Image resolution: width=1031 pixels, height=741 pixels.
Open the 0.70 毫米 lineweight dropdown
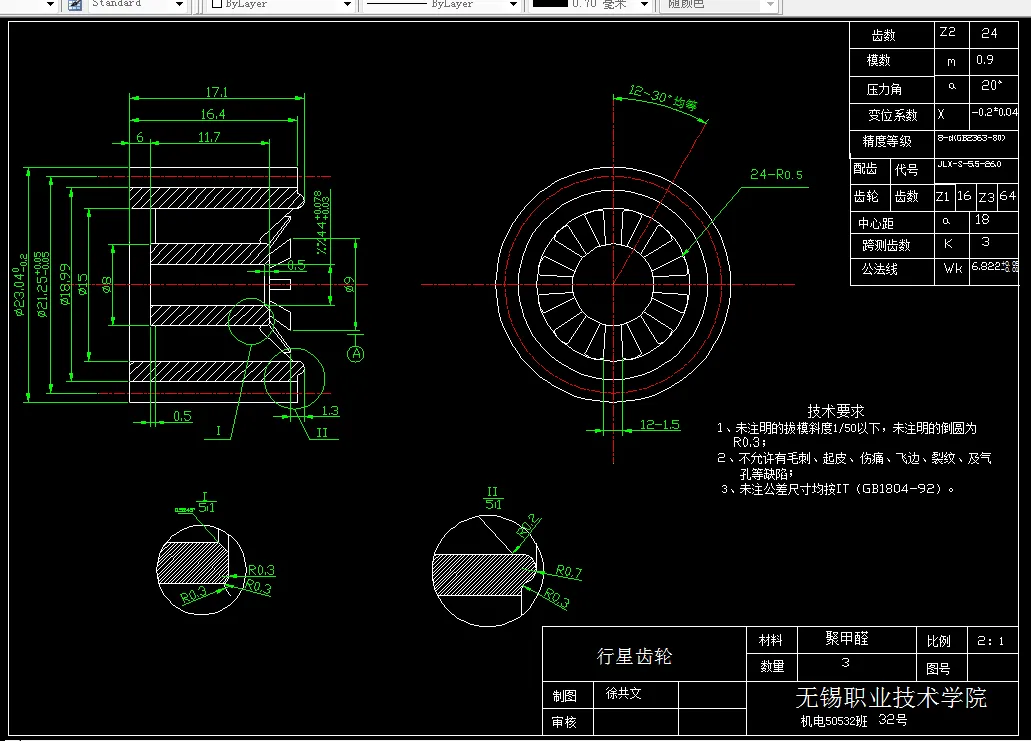coord(644,5)
